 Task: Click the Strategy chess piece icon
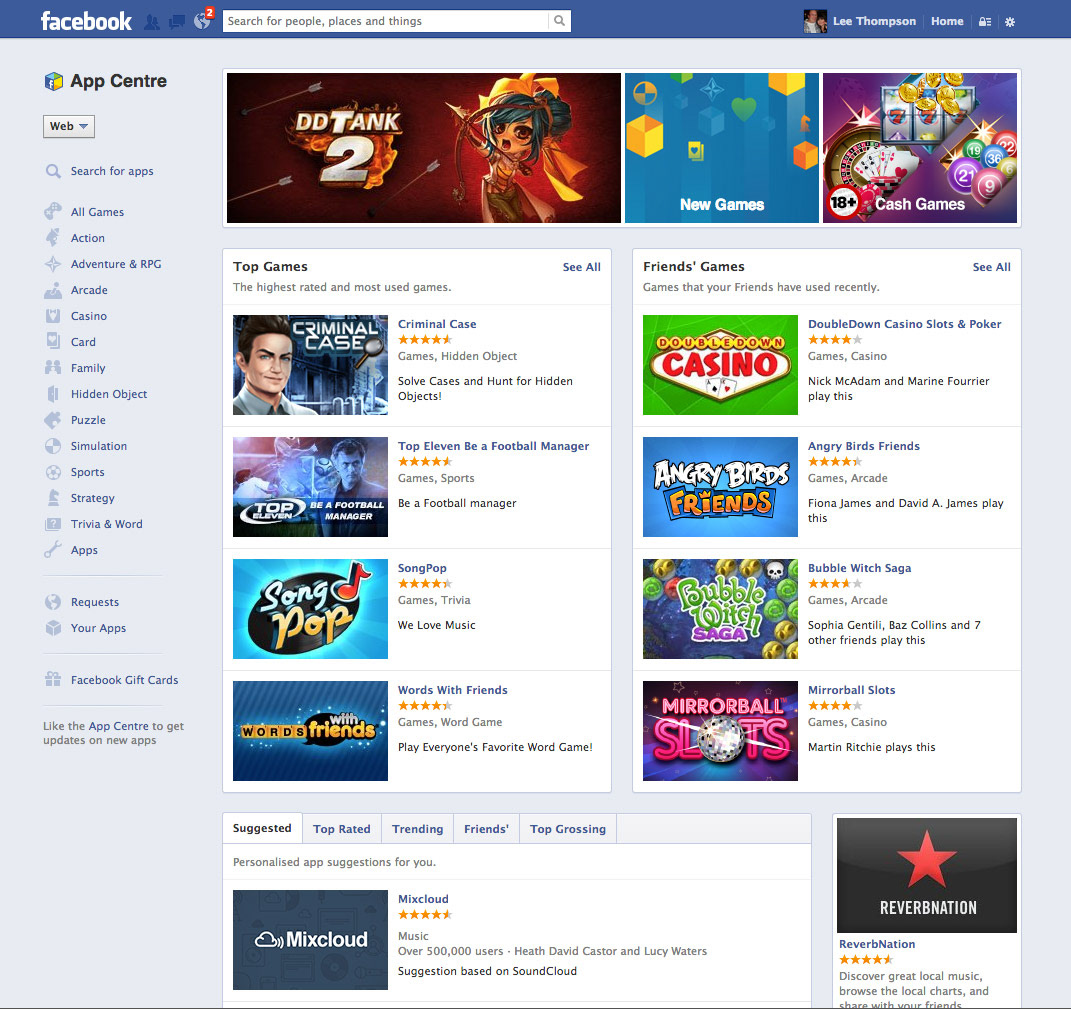53,498
